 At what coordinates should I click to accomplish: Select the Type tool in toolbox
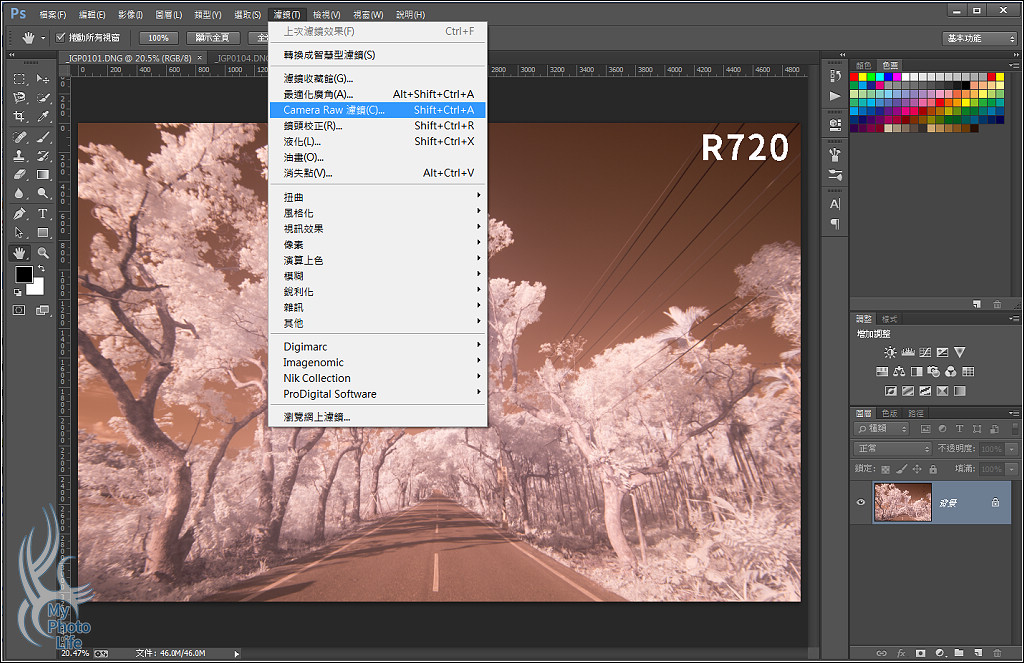[x=43, y=214]
